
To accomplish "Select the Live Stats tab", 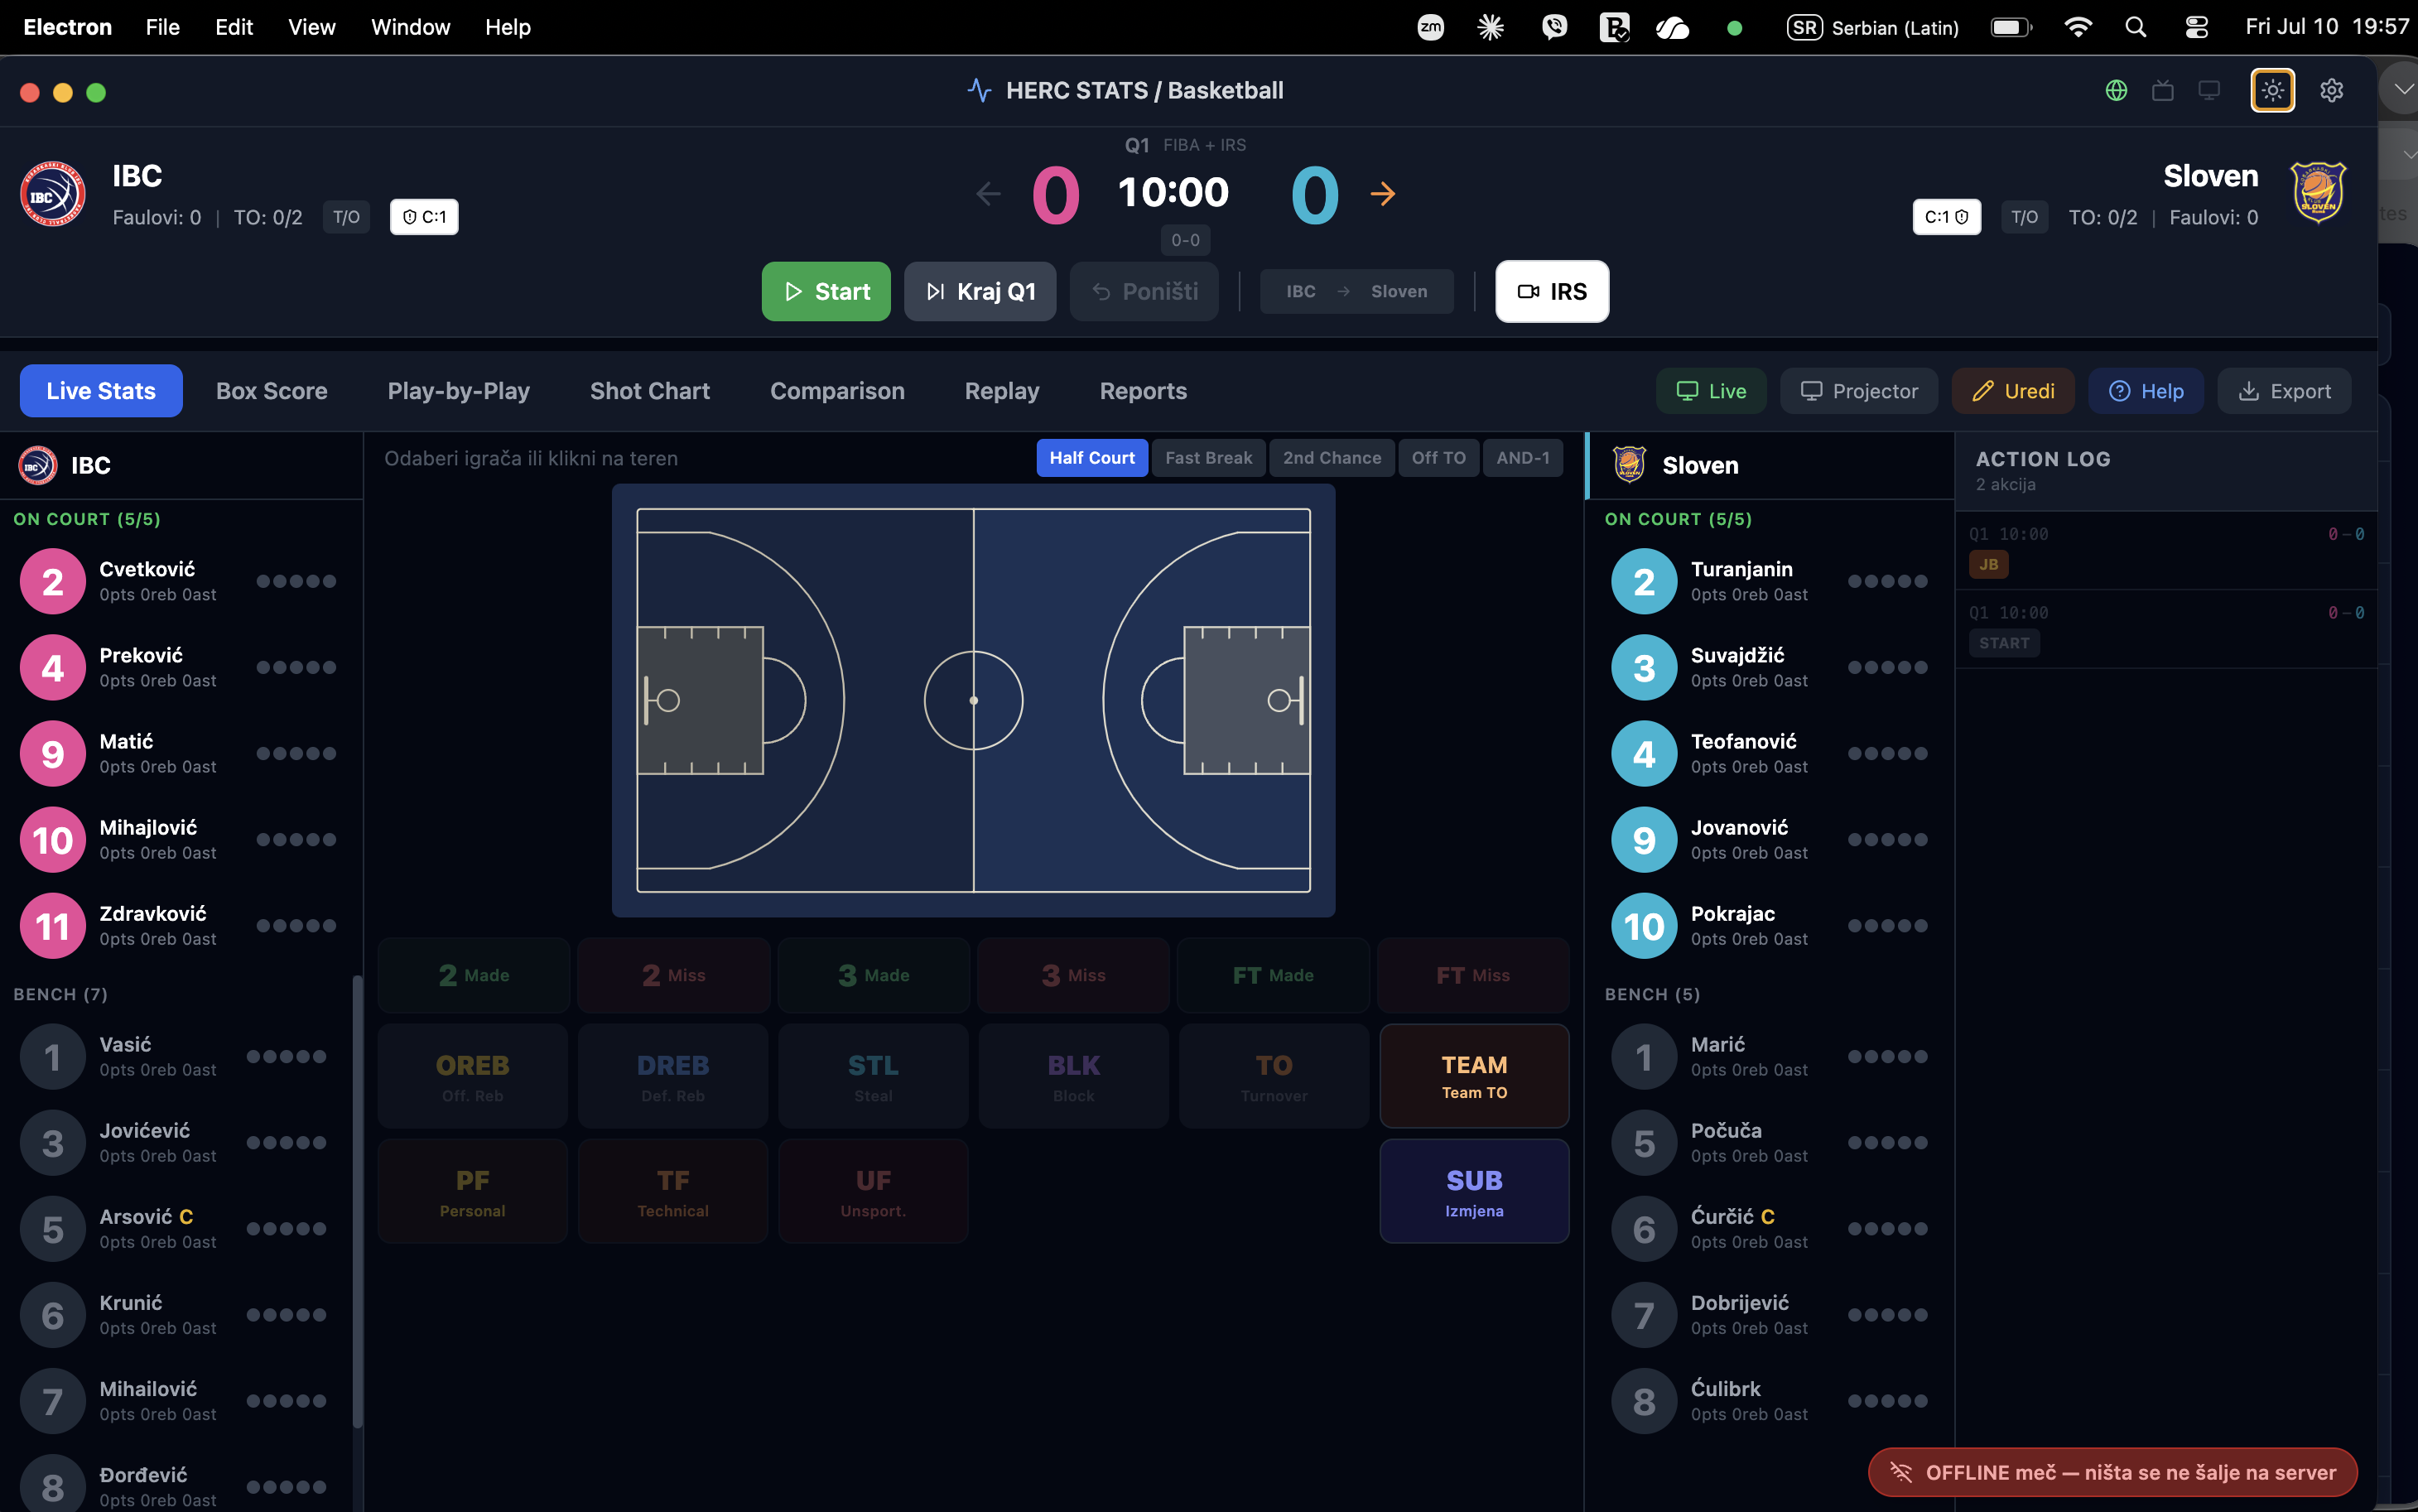I will 101,391.
